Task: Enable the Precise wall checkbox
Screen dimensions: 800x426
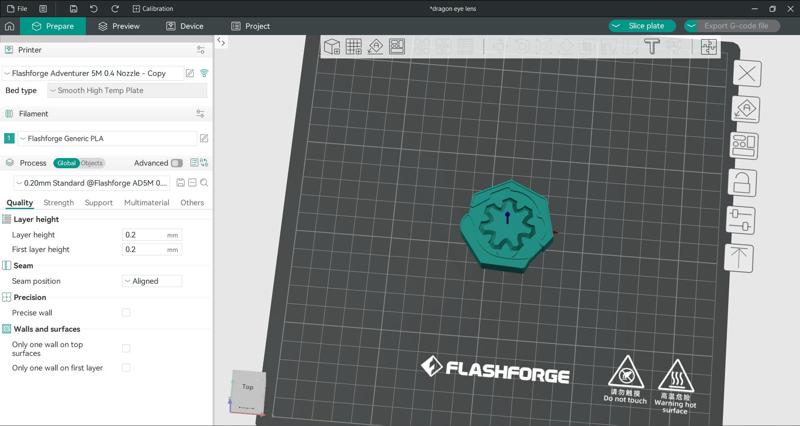Action: pyautogui.click(x=126, y=312)
